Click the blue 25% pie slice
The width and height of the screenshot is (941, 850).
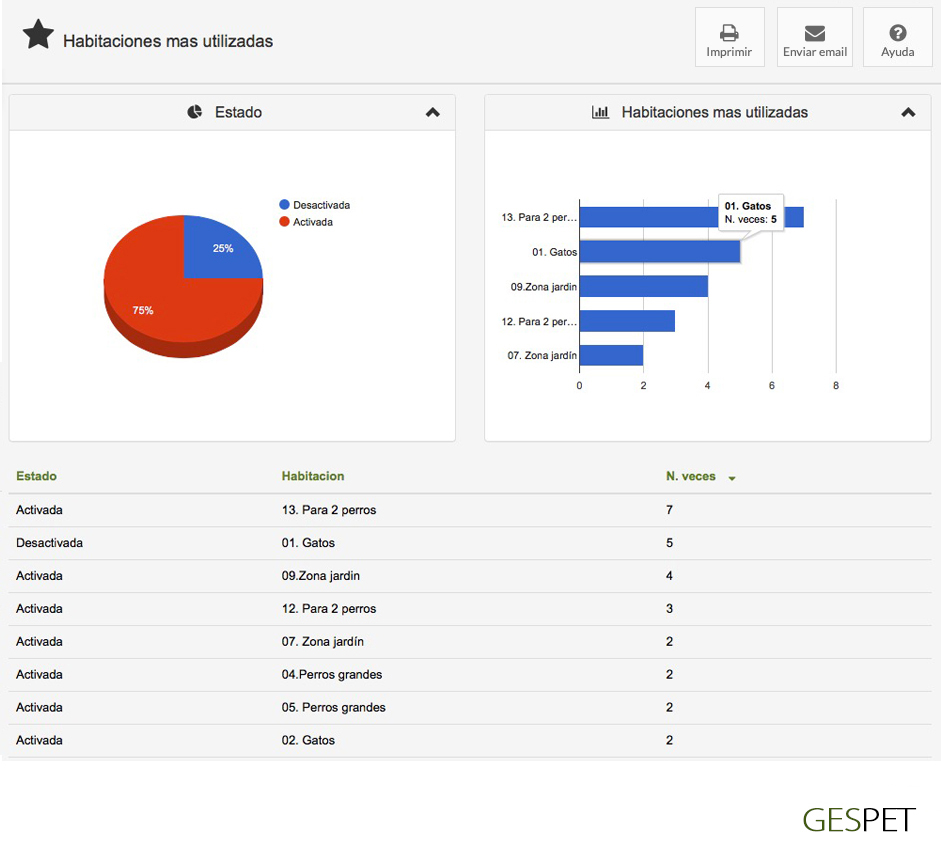(x=218, y=250)
